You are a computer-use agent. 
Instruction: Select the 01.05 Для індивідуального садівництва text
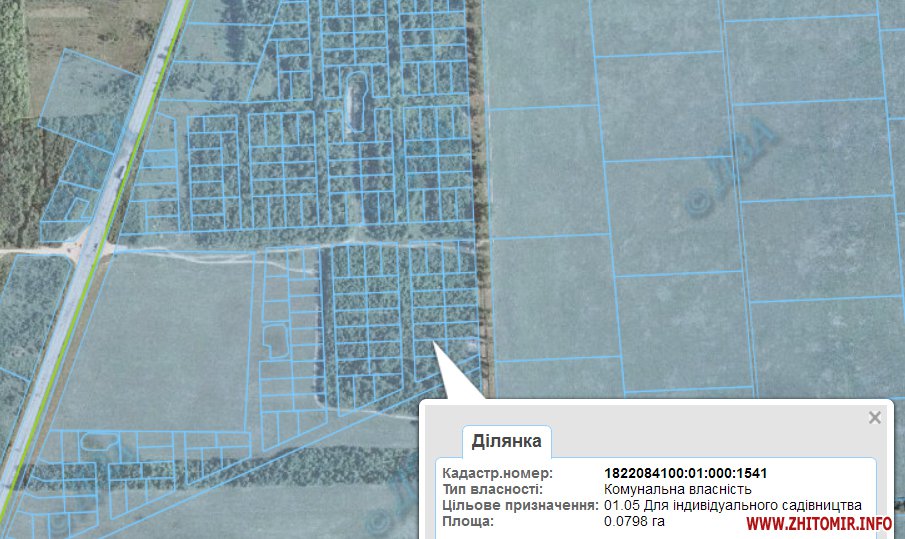732,505
